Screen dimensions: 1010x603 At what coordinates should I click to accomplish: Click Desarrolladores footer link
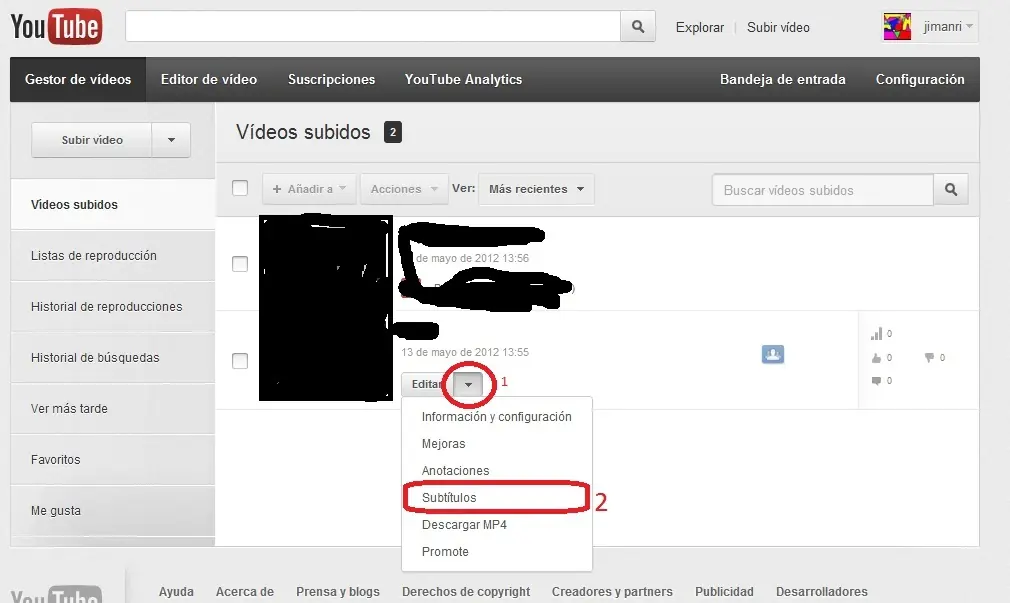(x=821, y=591)
